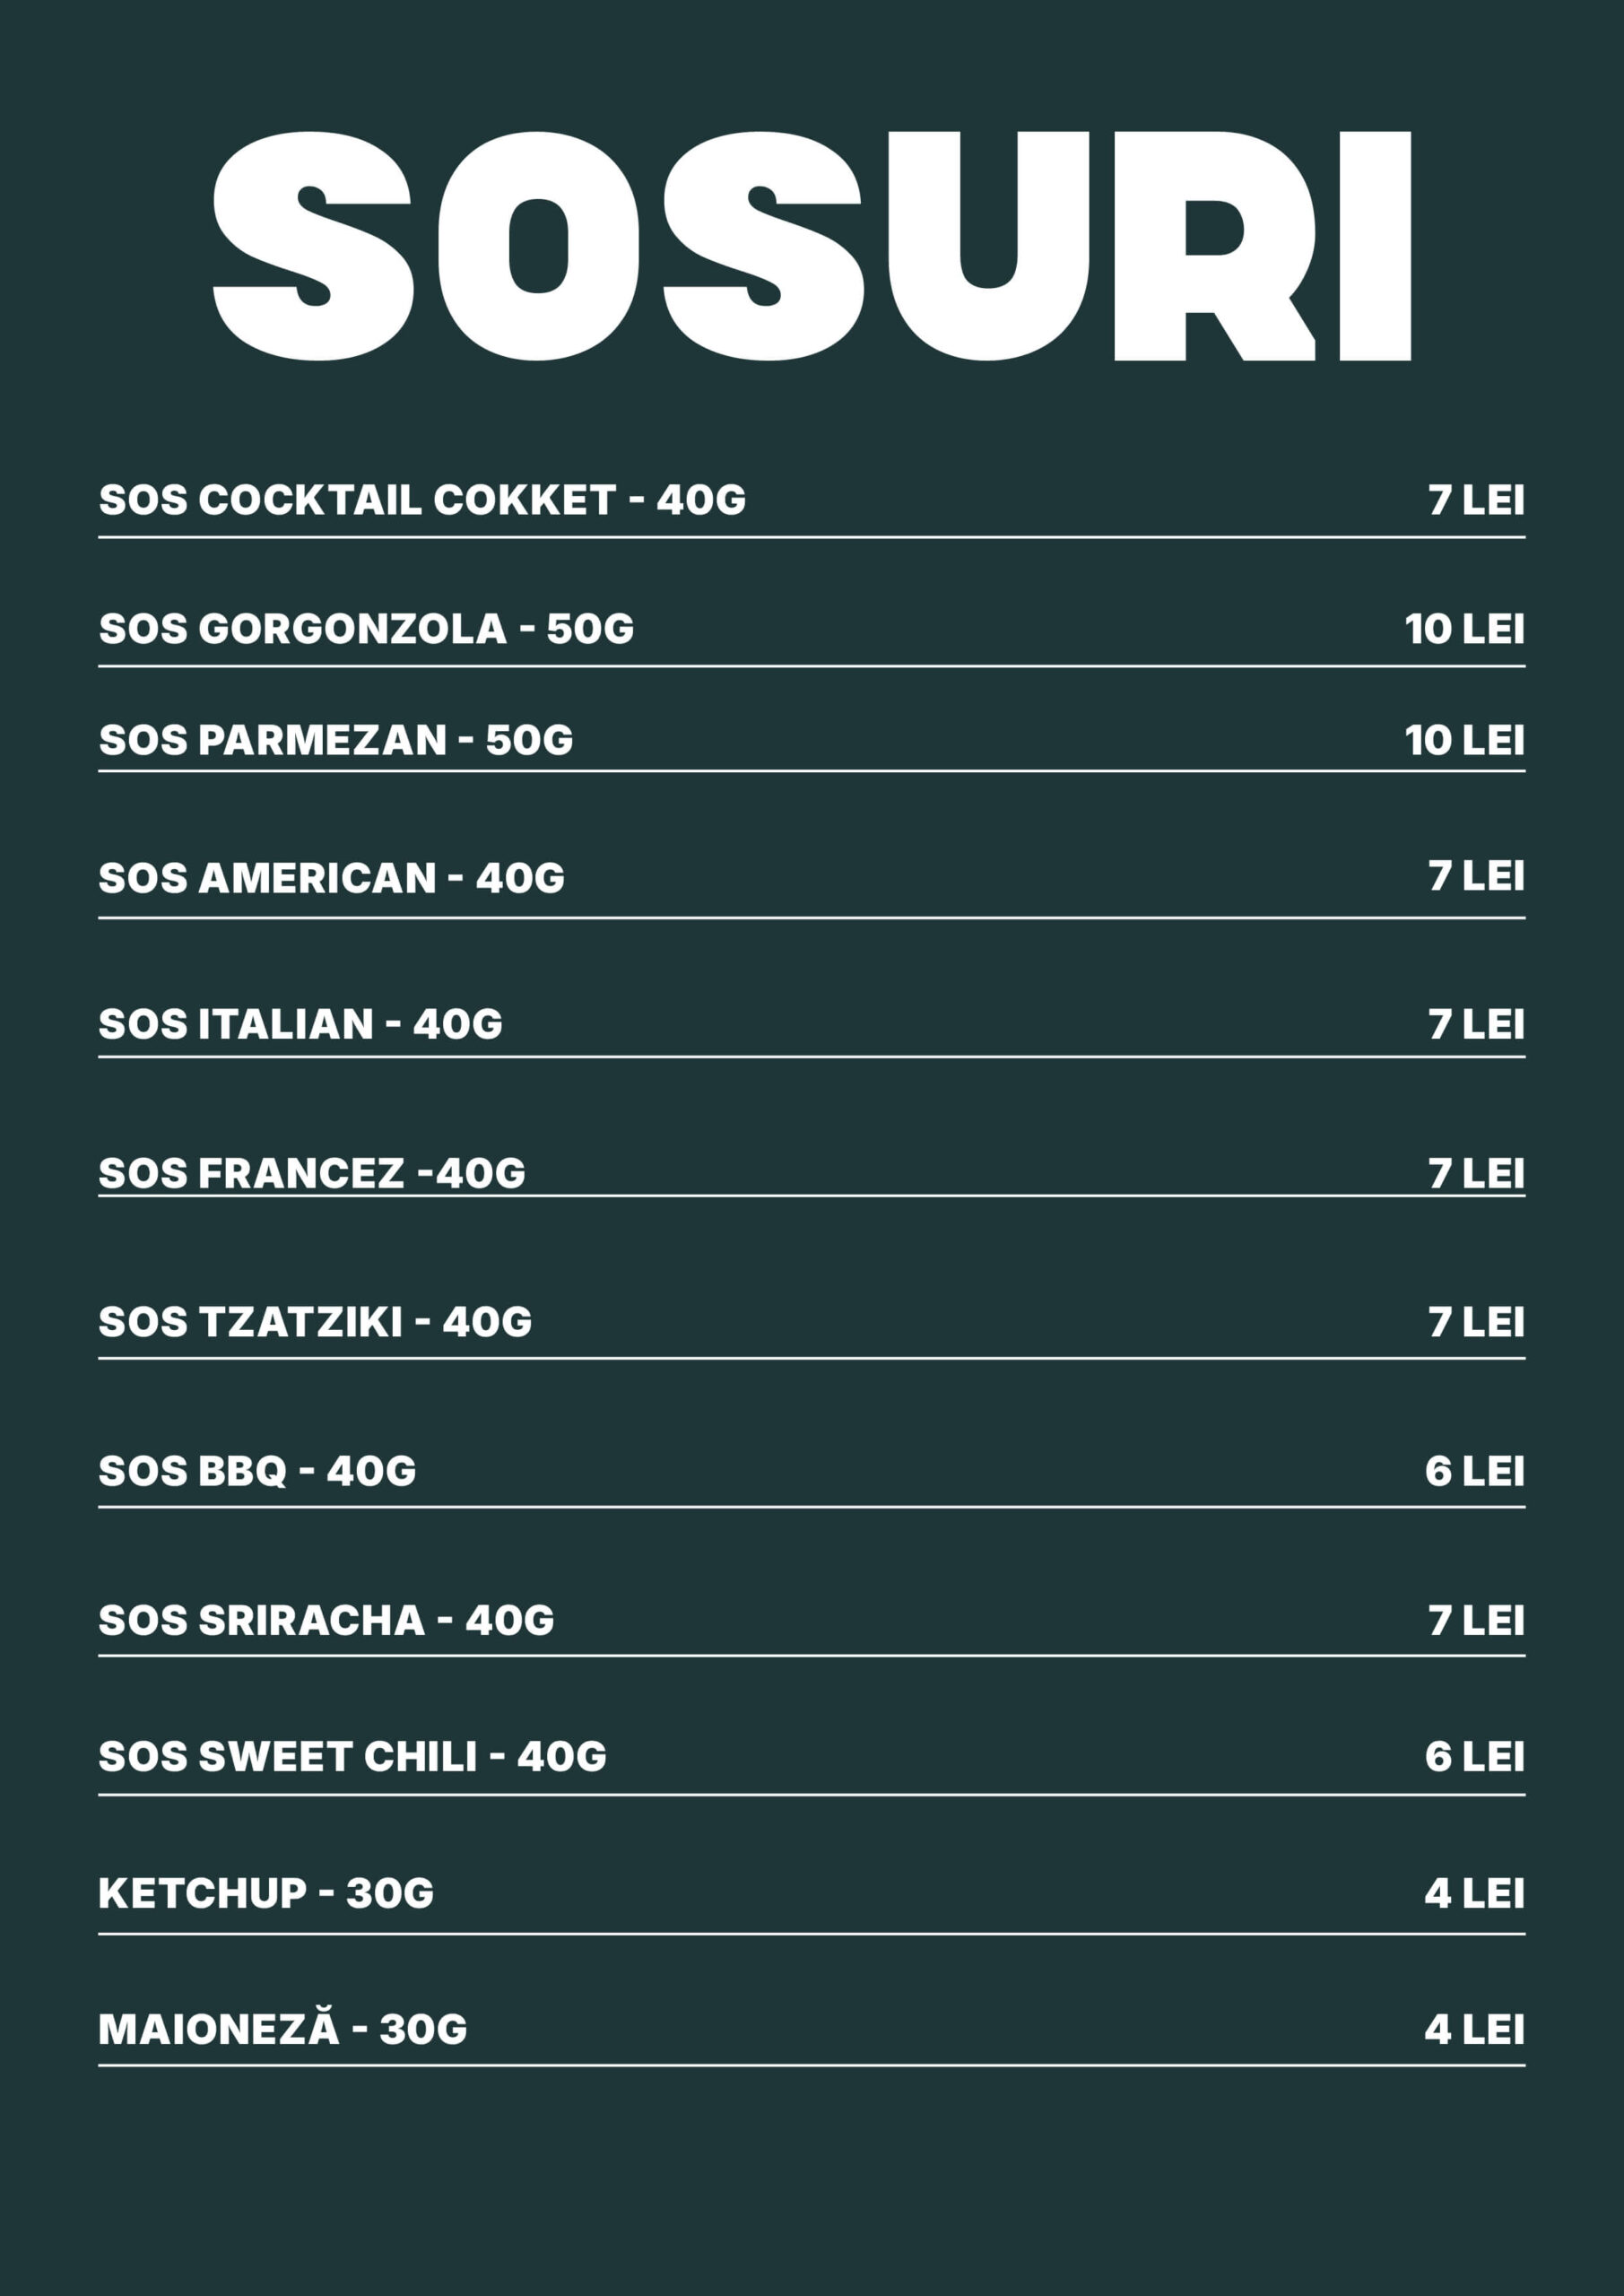Click the Sos BBQ 40G item

(257, 1471)
